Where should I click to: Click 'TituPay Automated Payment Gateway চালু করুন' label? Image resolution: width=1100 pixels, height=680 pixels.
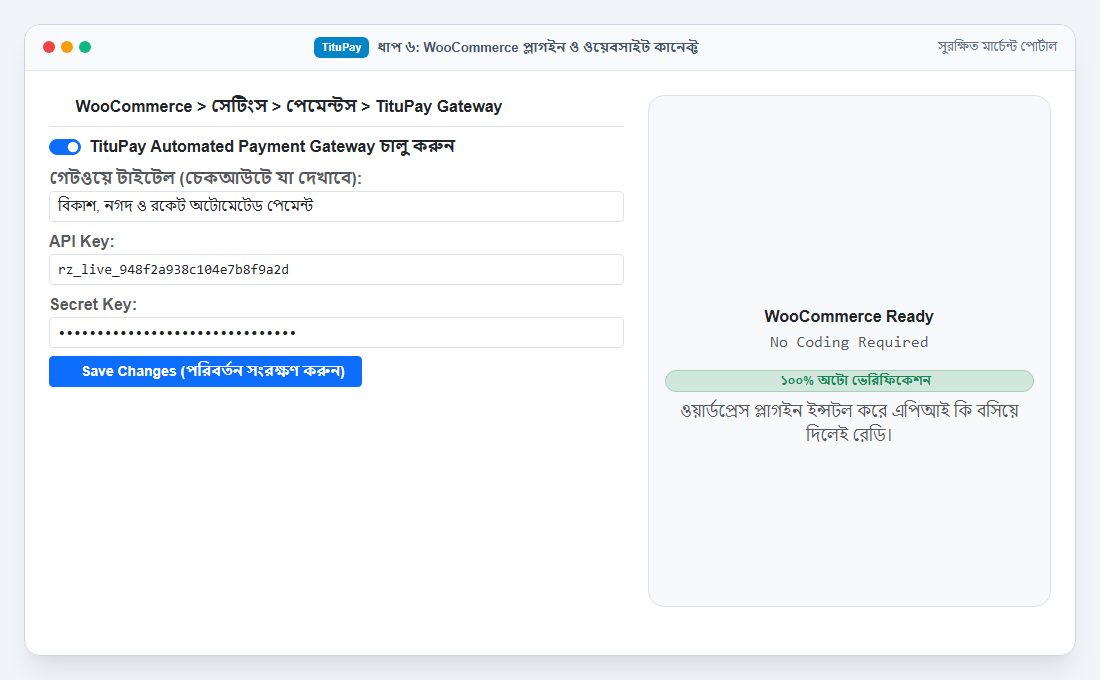[x=272, y=147]
